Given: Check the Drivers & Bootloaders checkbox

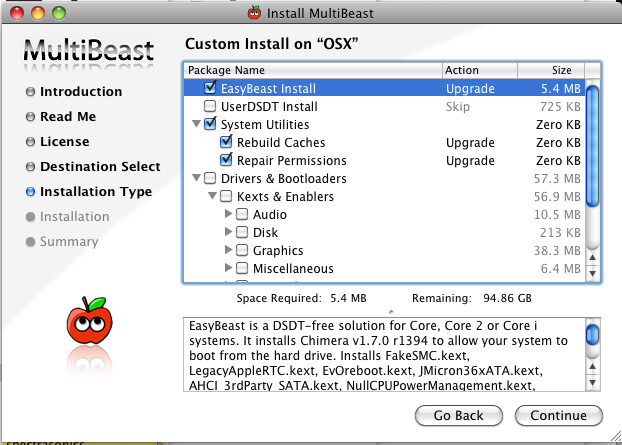Looking at the screenshot, I should pyautogui.click(x=210, y=178).
